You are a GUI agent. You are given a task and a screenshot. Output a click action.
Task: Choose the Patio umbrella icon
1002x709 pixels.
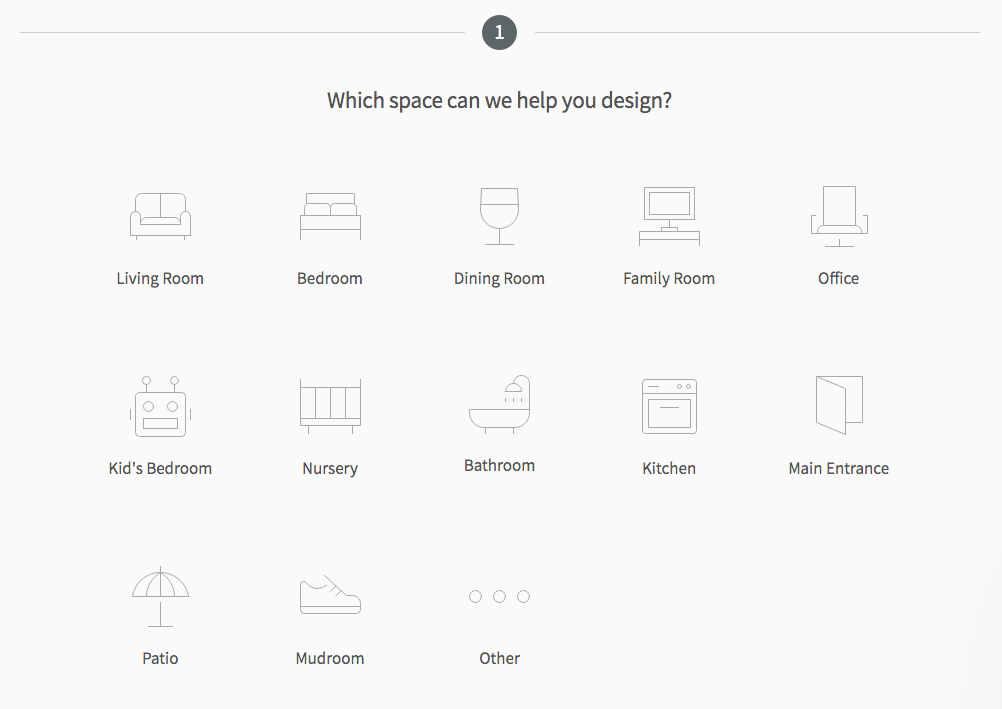(x=160, y=596)
